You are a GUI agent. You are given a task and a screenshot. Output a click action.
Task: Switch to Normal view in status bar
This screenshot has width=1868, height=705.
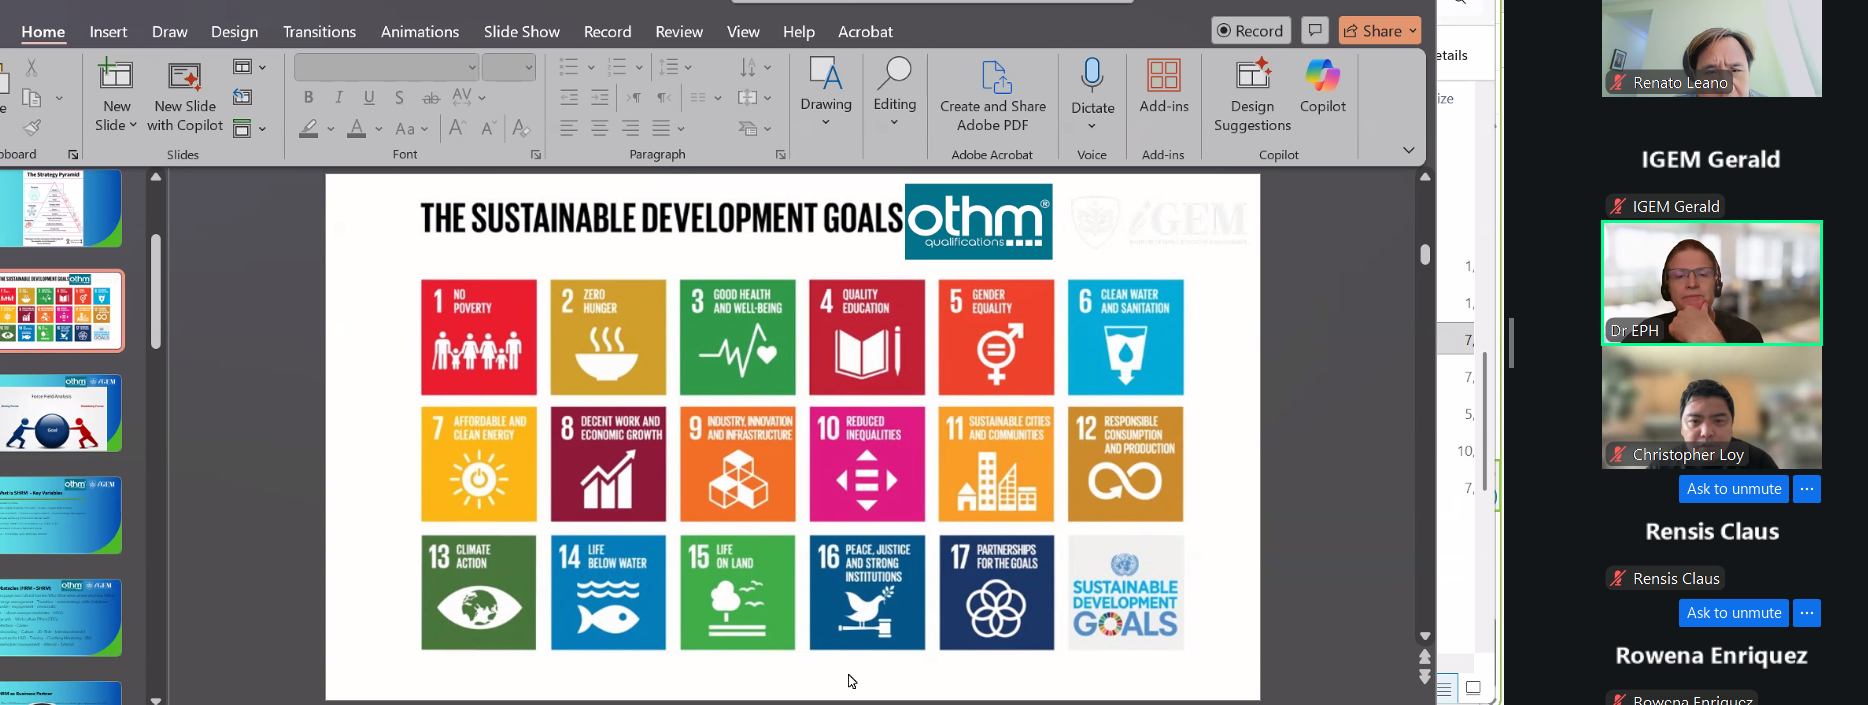[1445, 688]
